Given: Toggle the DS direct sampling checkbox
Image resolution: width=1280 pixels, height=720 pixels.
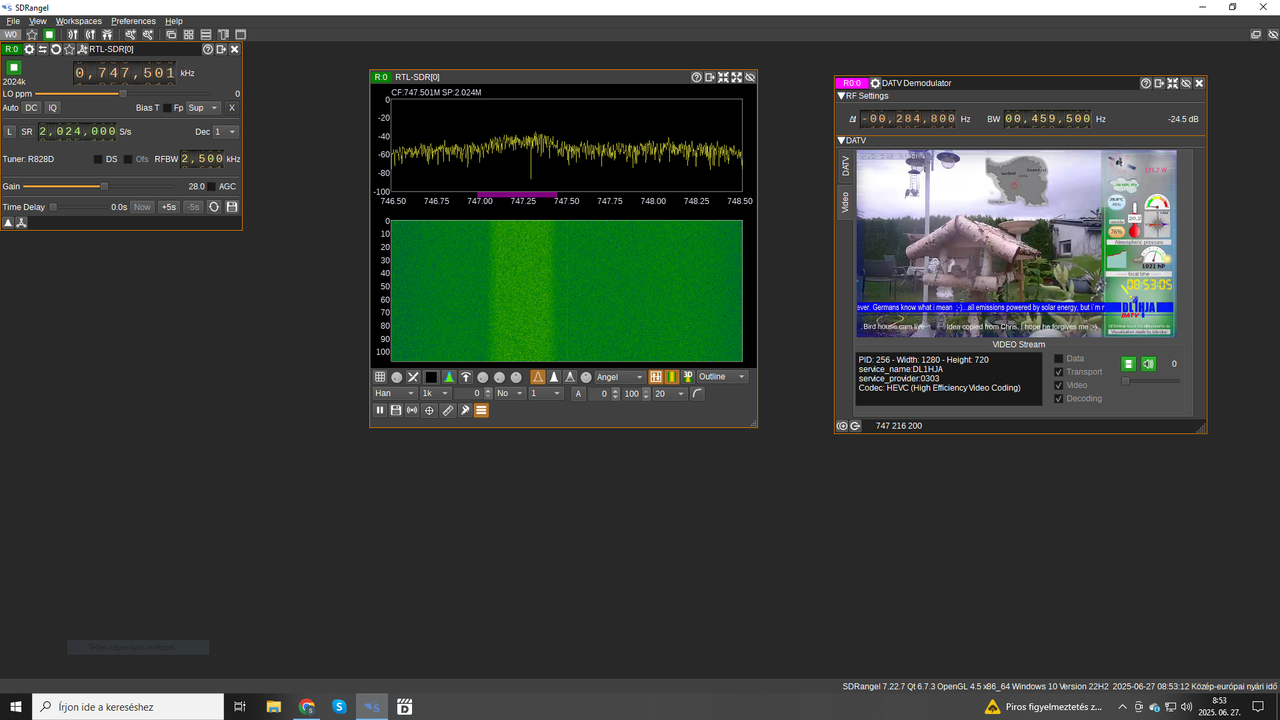Looking at the screenshot, I should pos(98,159).
